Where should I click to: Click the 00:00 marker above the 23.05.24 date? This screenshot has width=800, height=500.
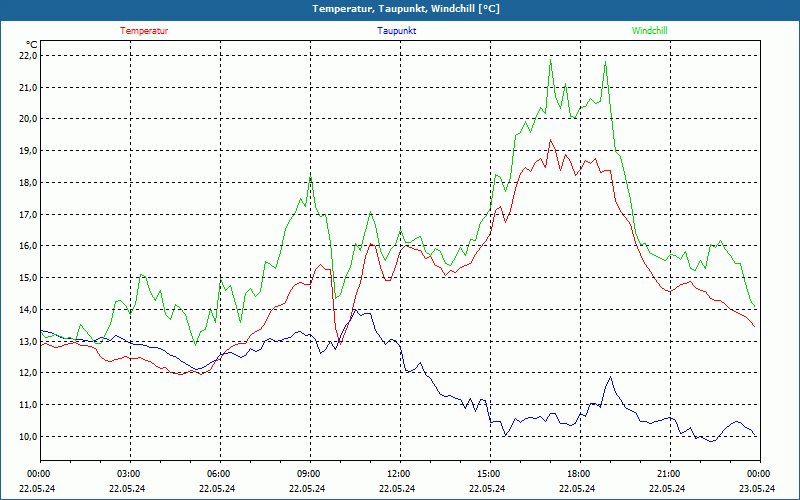(x=758, y=474)
